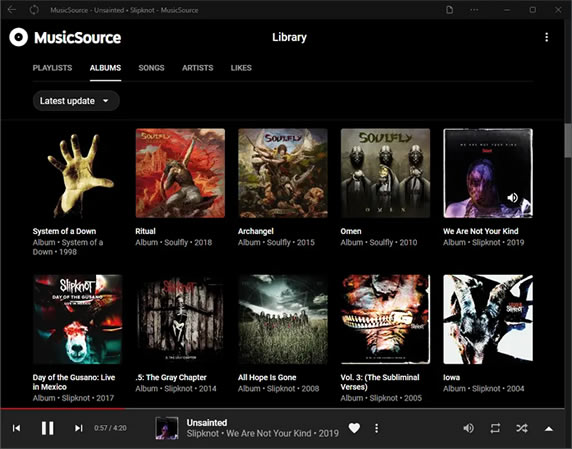
Task: Go back with the title bar arrow
Action: [12, 10]
